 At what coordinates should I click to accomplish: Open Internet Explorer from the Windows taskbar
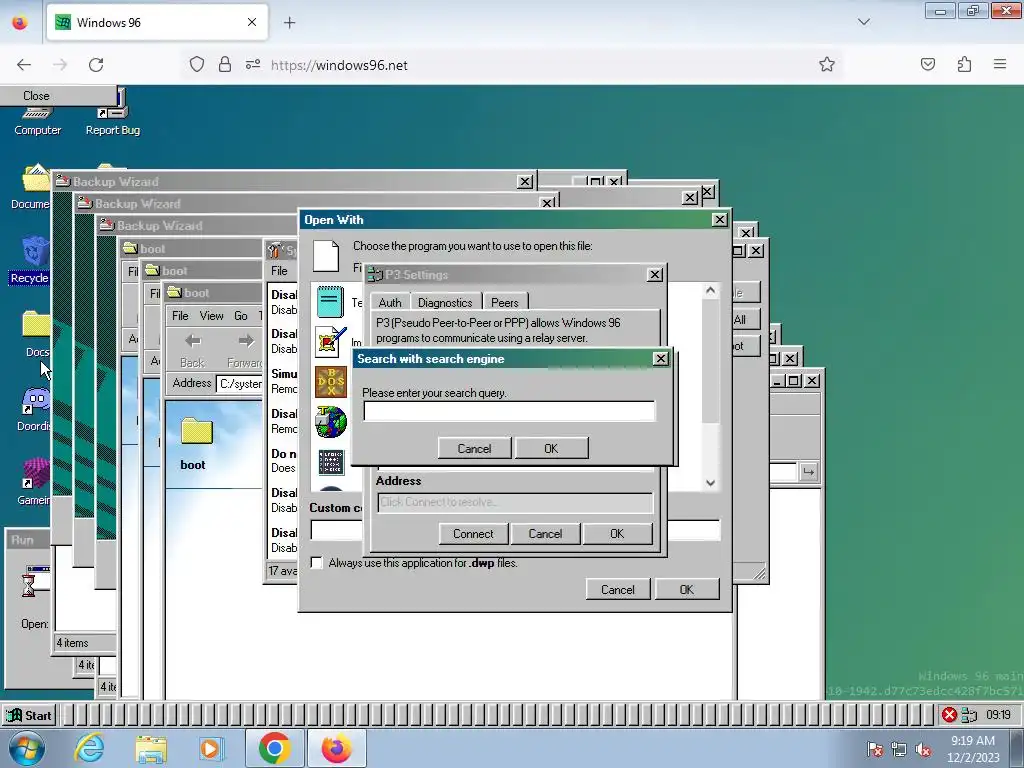89,748
